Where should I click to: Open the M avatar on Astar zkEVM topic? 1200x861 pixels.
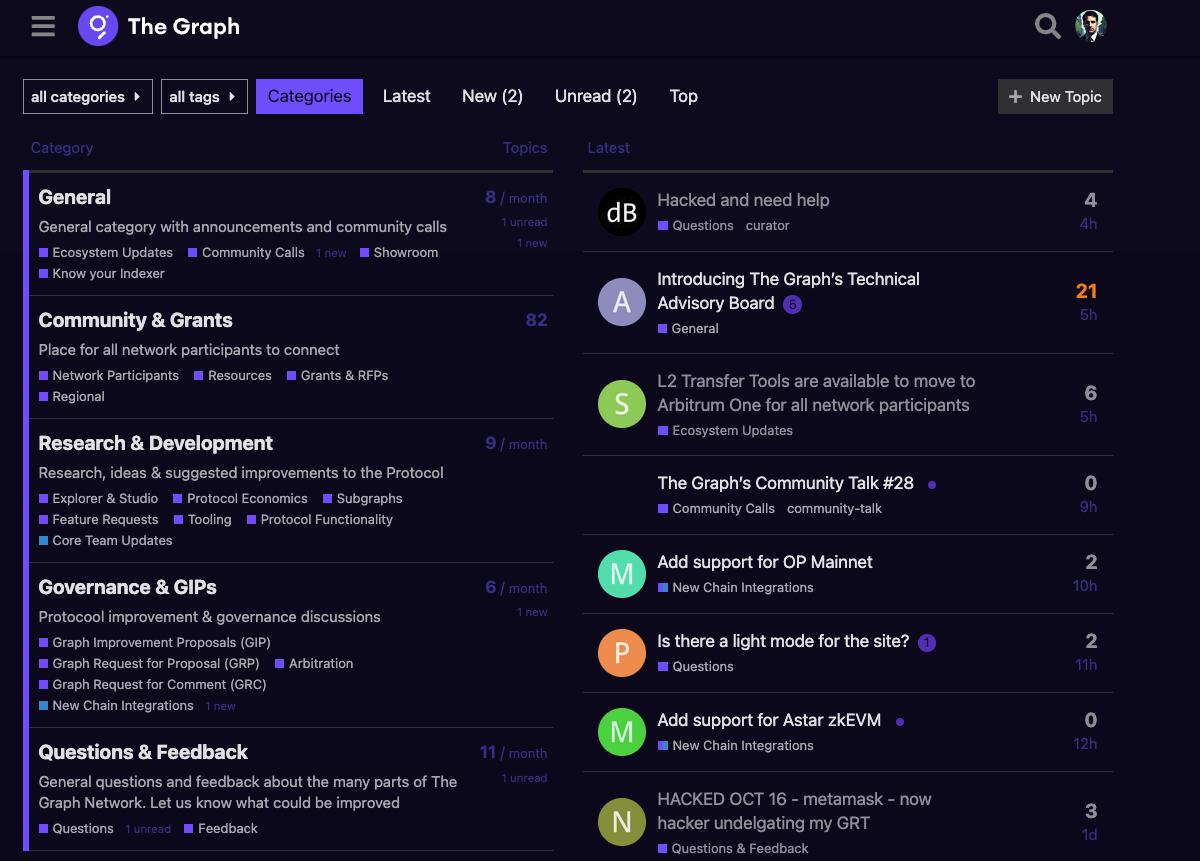click(622, 732)
